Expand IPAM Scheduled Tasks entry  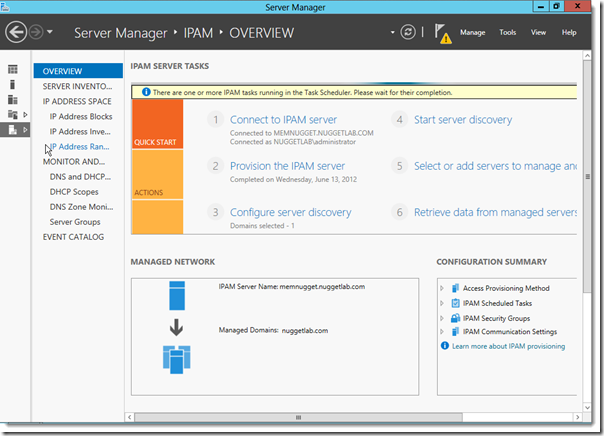click(x=442, y=303)
